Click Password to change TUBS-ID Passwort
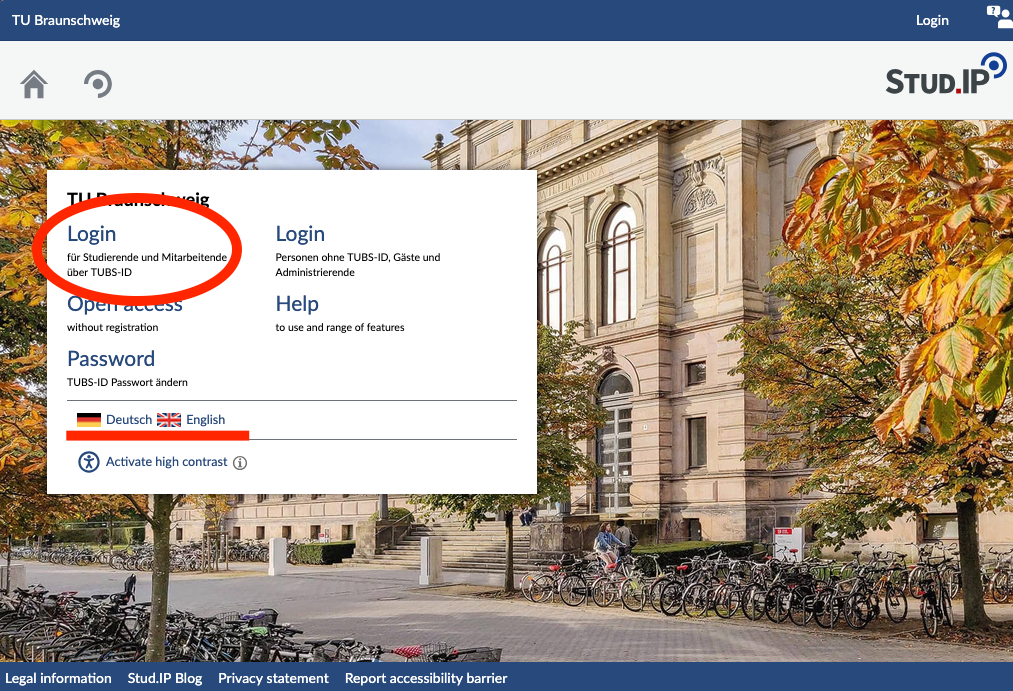The height and width of the screenshot is (691, 1013). point(111,358)
